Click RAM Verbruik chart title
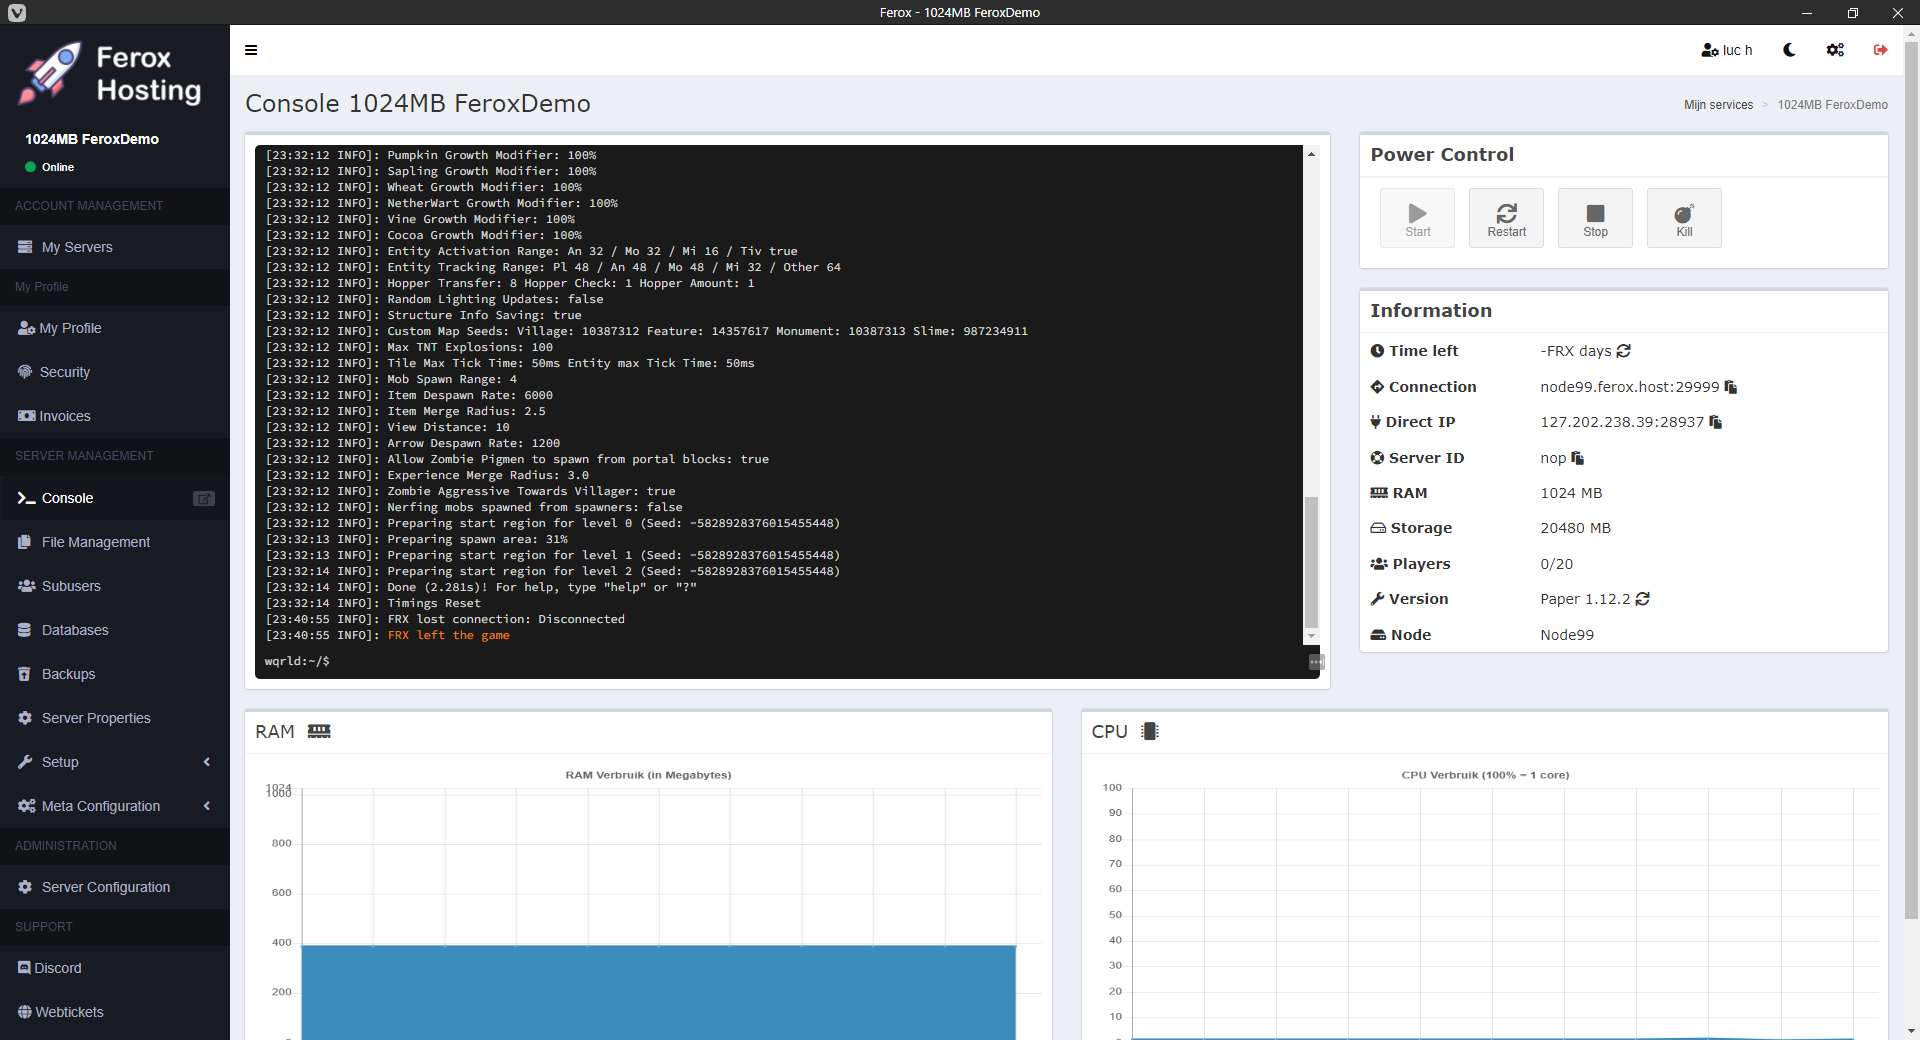Screen dimensions: 1920x1040 coord(648,775)
